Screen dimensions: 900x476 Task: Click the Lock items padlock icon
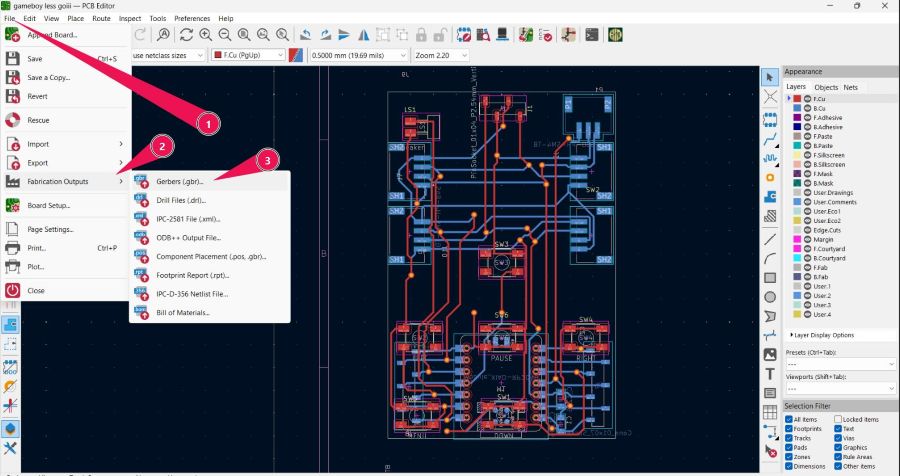pos(421,35)
